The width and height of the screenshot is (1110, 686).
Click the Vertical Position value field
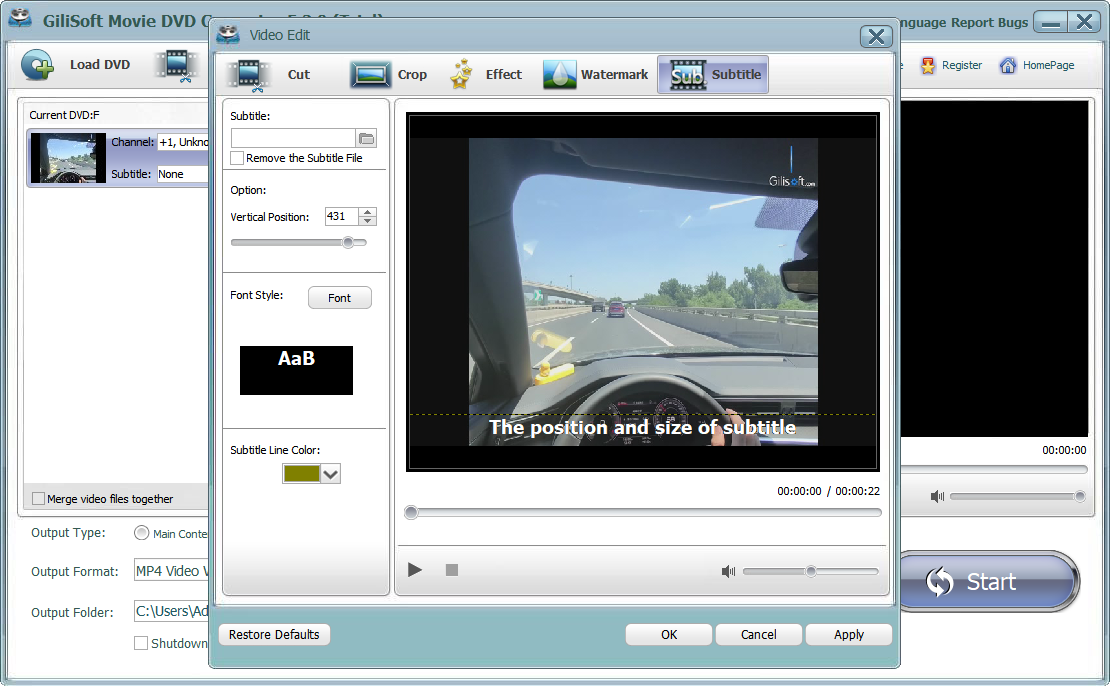[x=341, y=217]
